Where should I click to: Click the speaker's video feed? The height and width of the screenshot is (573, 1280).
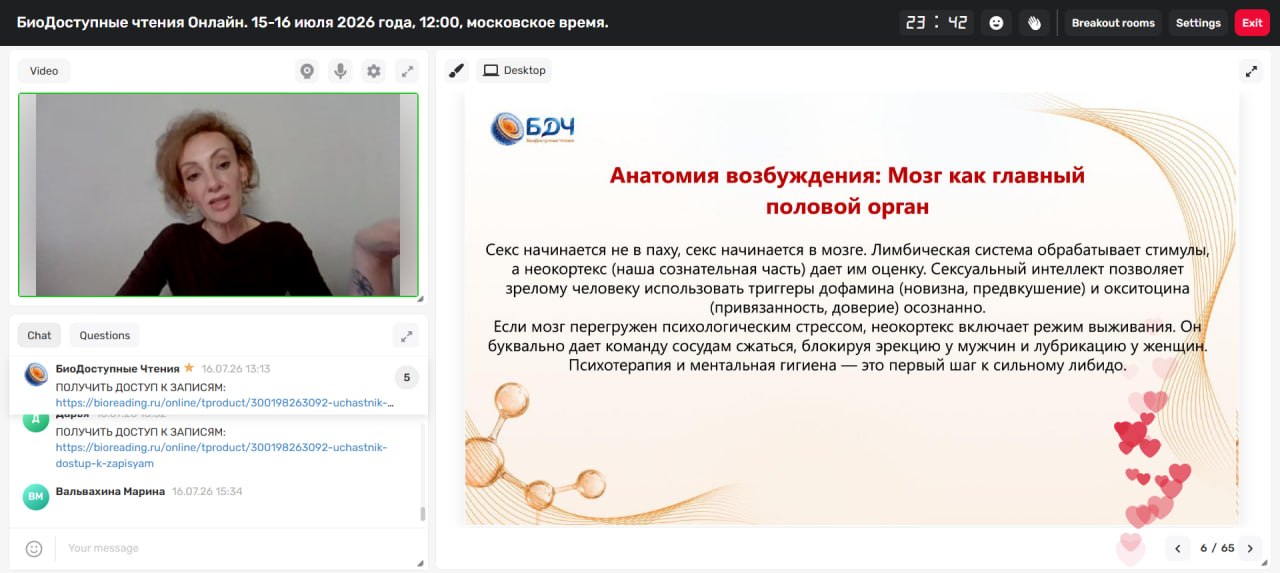tap(218, 194)
